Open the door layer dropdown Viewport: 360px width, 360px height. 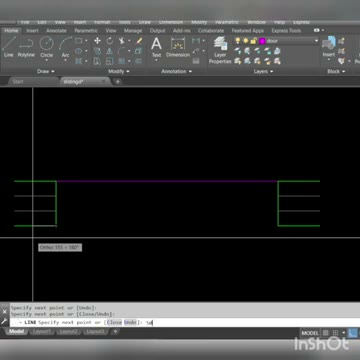(316, 41)
